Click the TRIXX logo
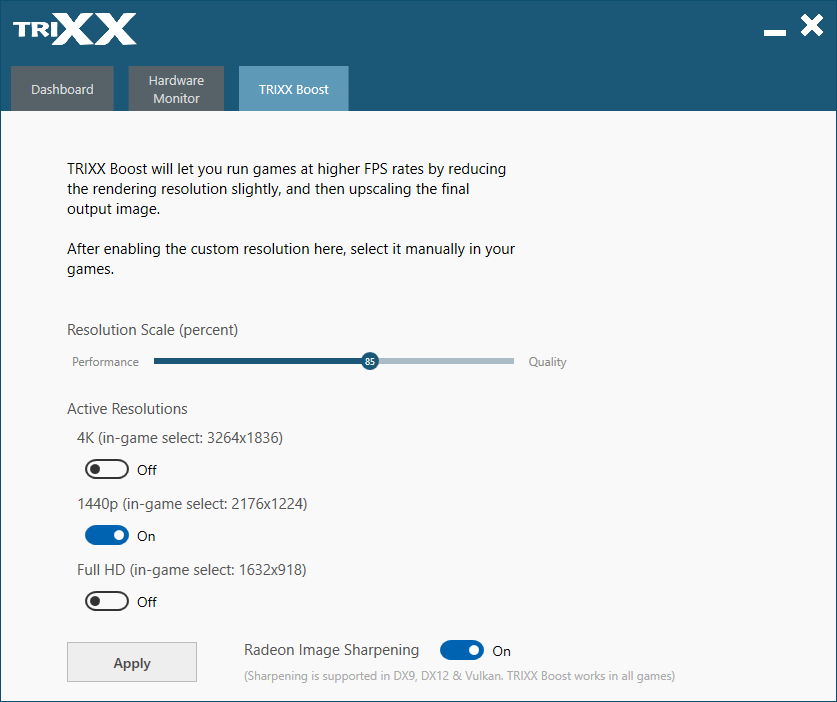This screenshot has height=702, width=837. coord(75,29)
